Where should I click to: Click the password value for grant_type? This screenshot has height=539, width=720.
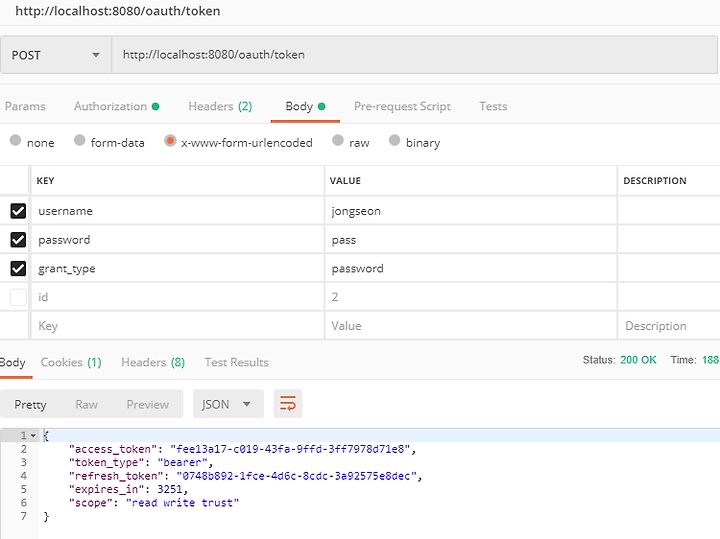(471, 269)
